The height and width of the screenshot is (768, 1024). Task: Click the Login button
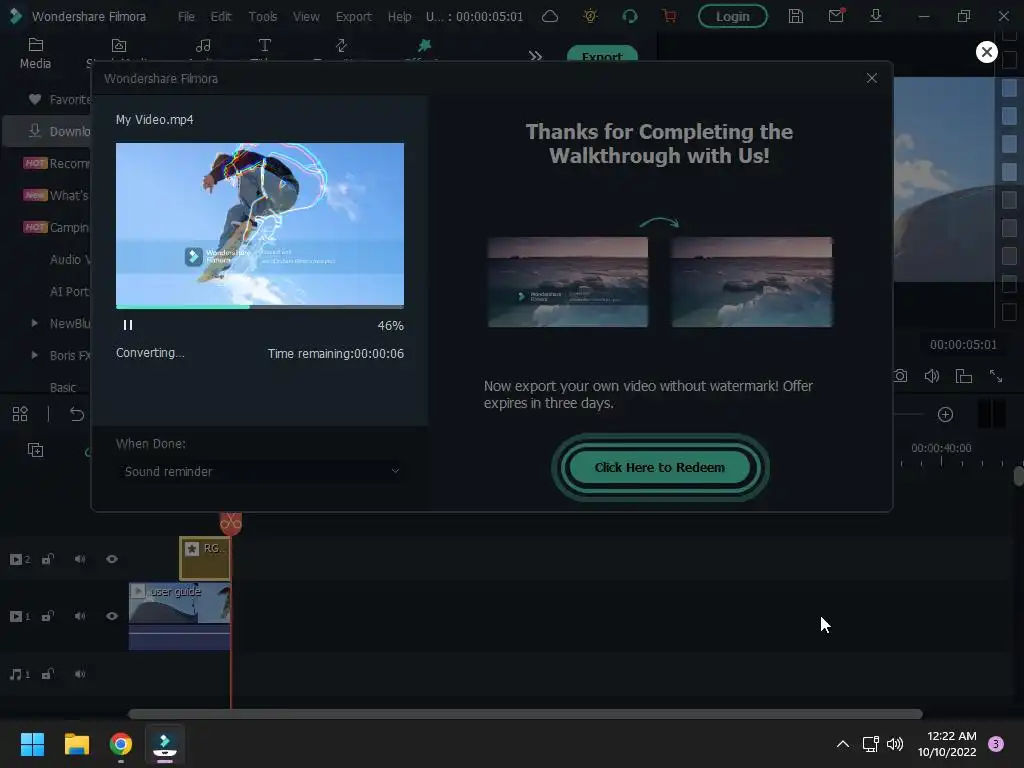pyautogui.click(x=733, y=16)
